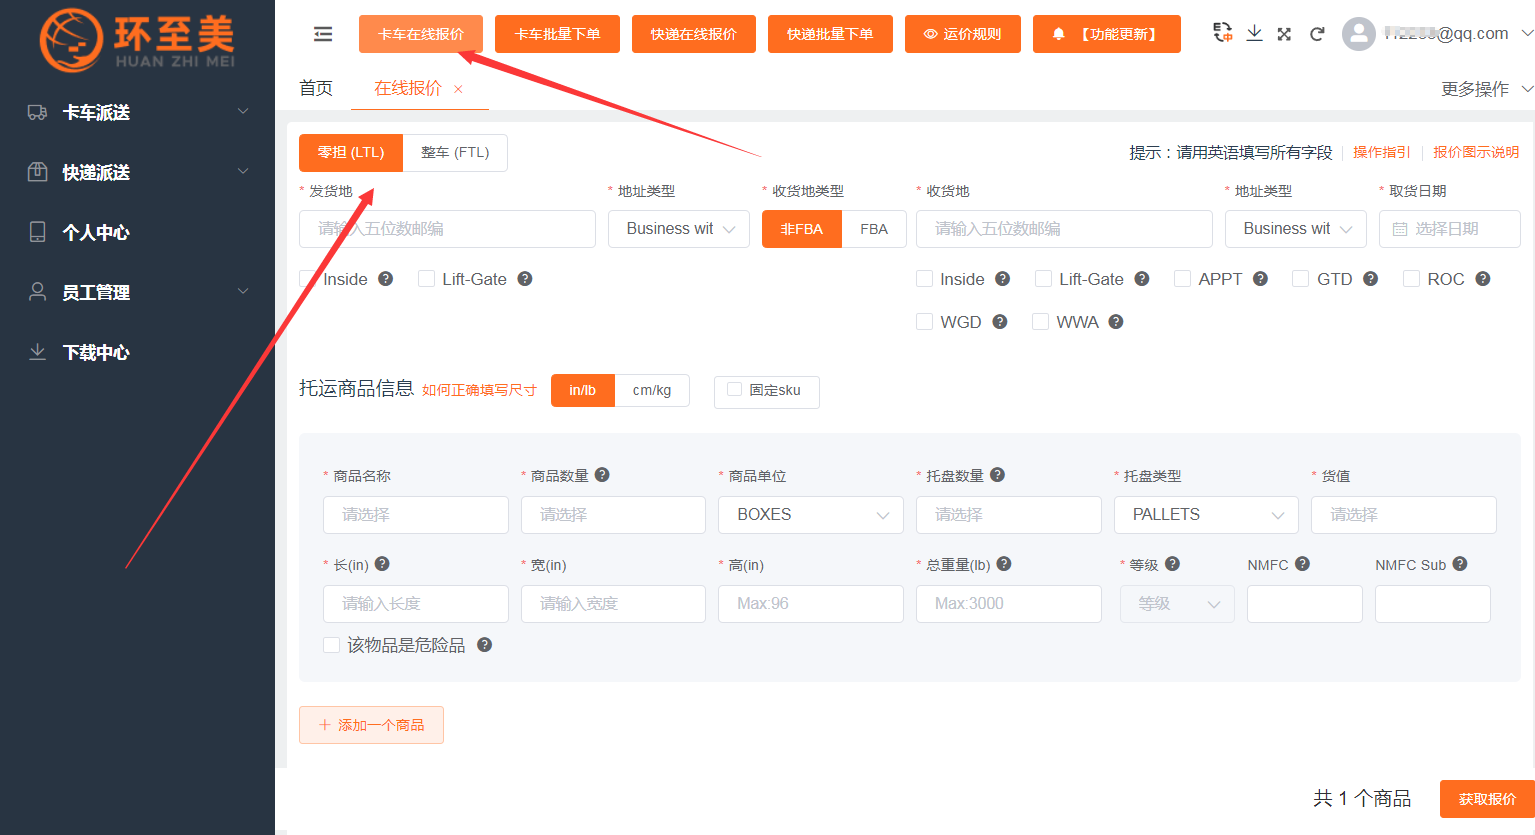The image size is (1535, 835).
Task: Click the user avatar icon
Action: (1358, 34)
